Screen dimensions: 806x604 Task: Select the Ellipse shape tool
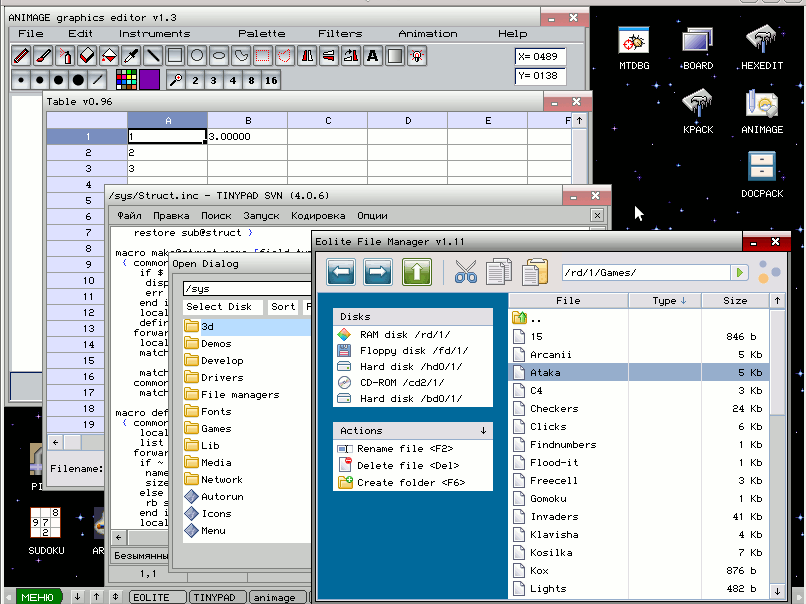tap(219, 56)
